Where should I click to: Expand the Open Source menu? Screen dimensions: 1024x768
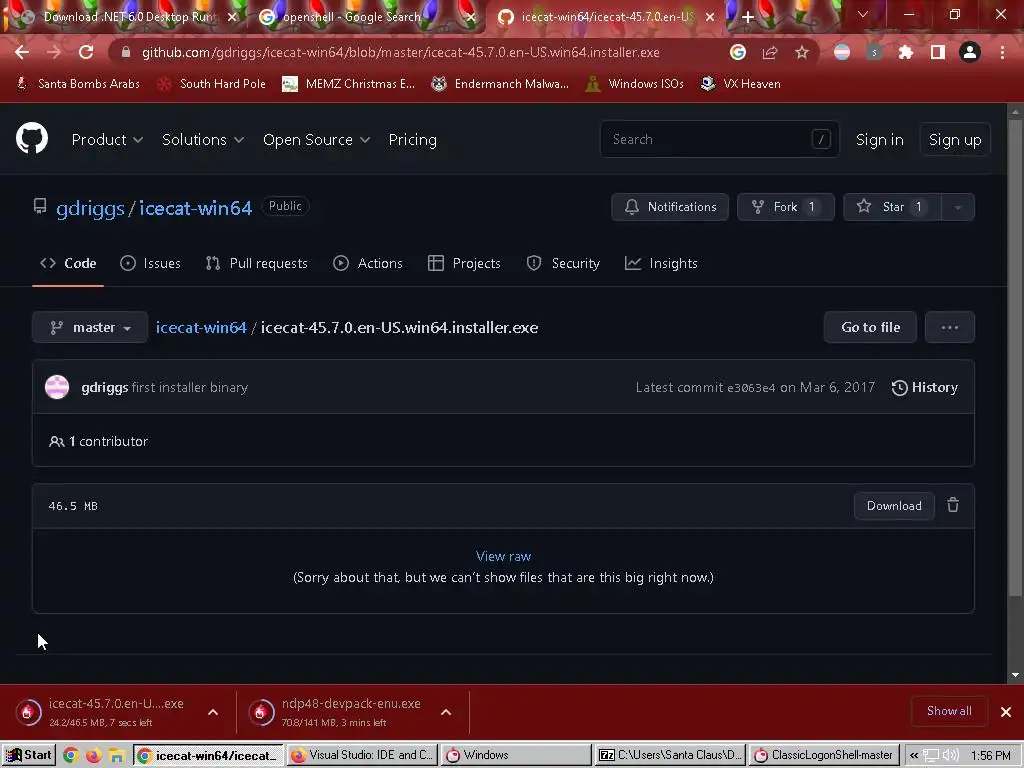[x=316, y=140]
